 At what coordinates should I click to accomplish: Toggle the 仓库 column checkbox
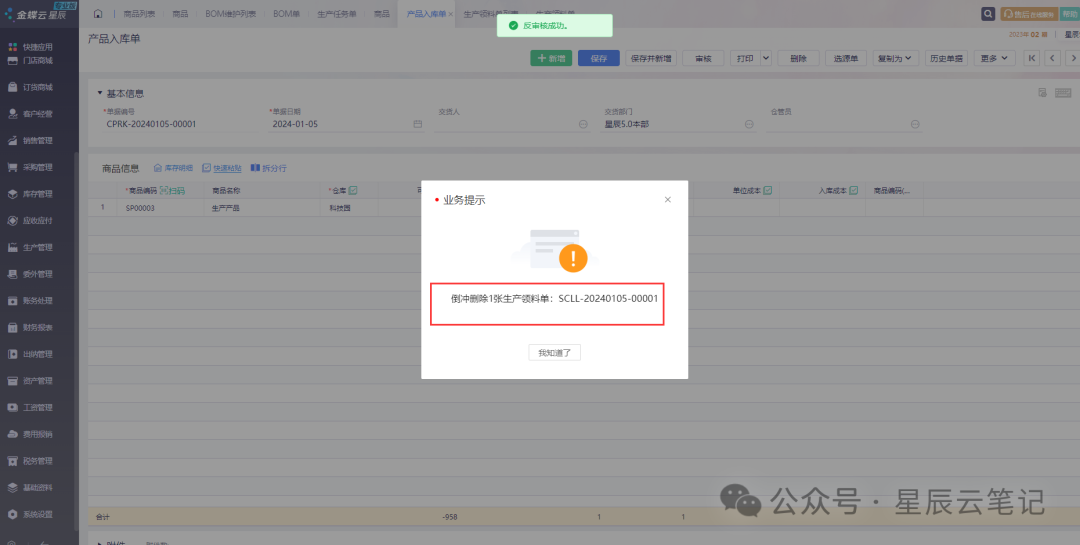pos(353,190)
